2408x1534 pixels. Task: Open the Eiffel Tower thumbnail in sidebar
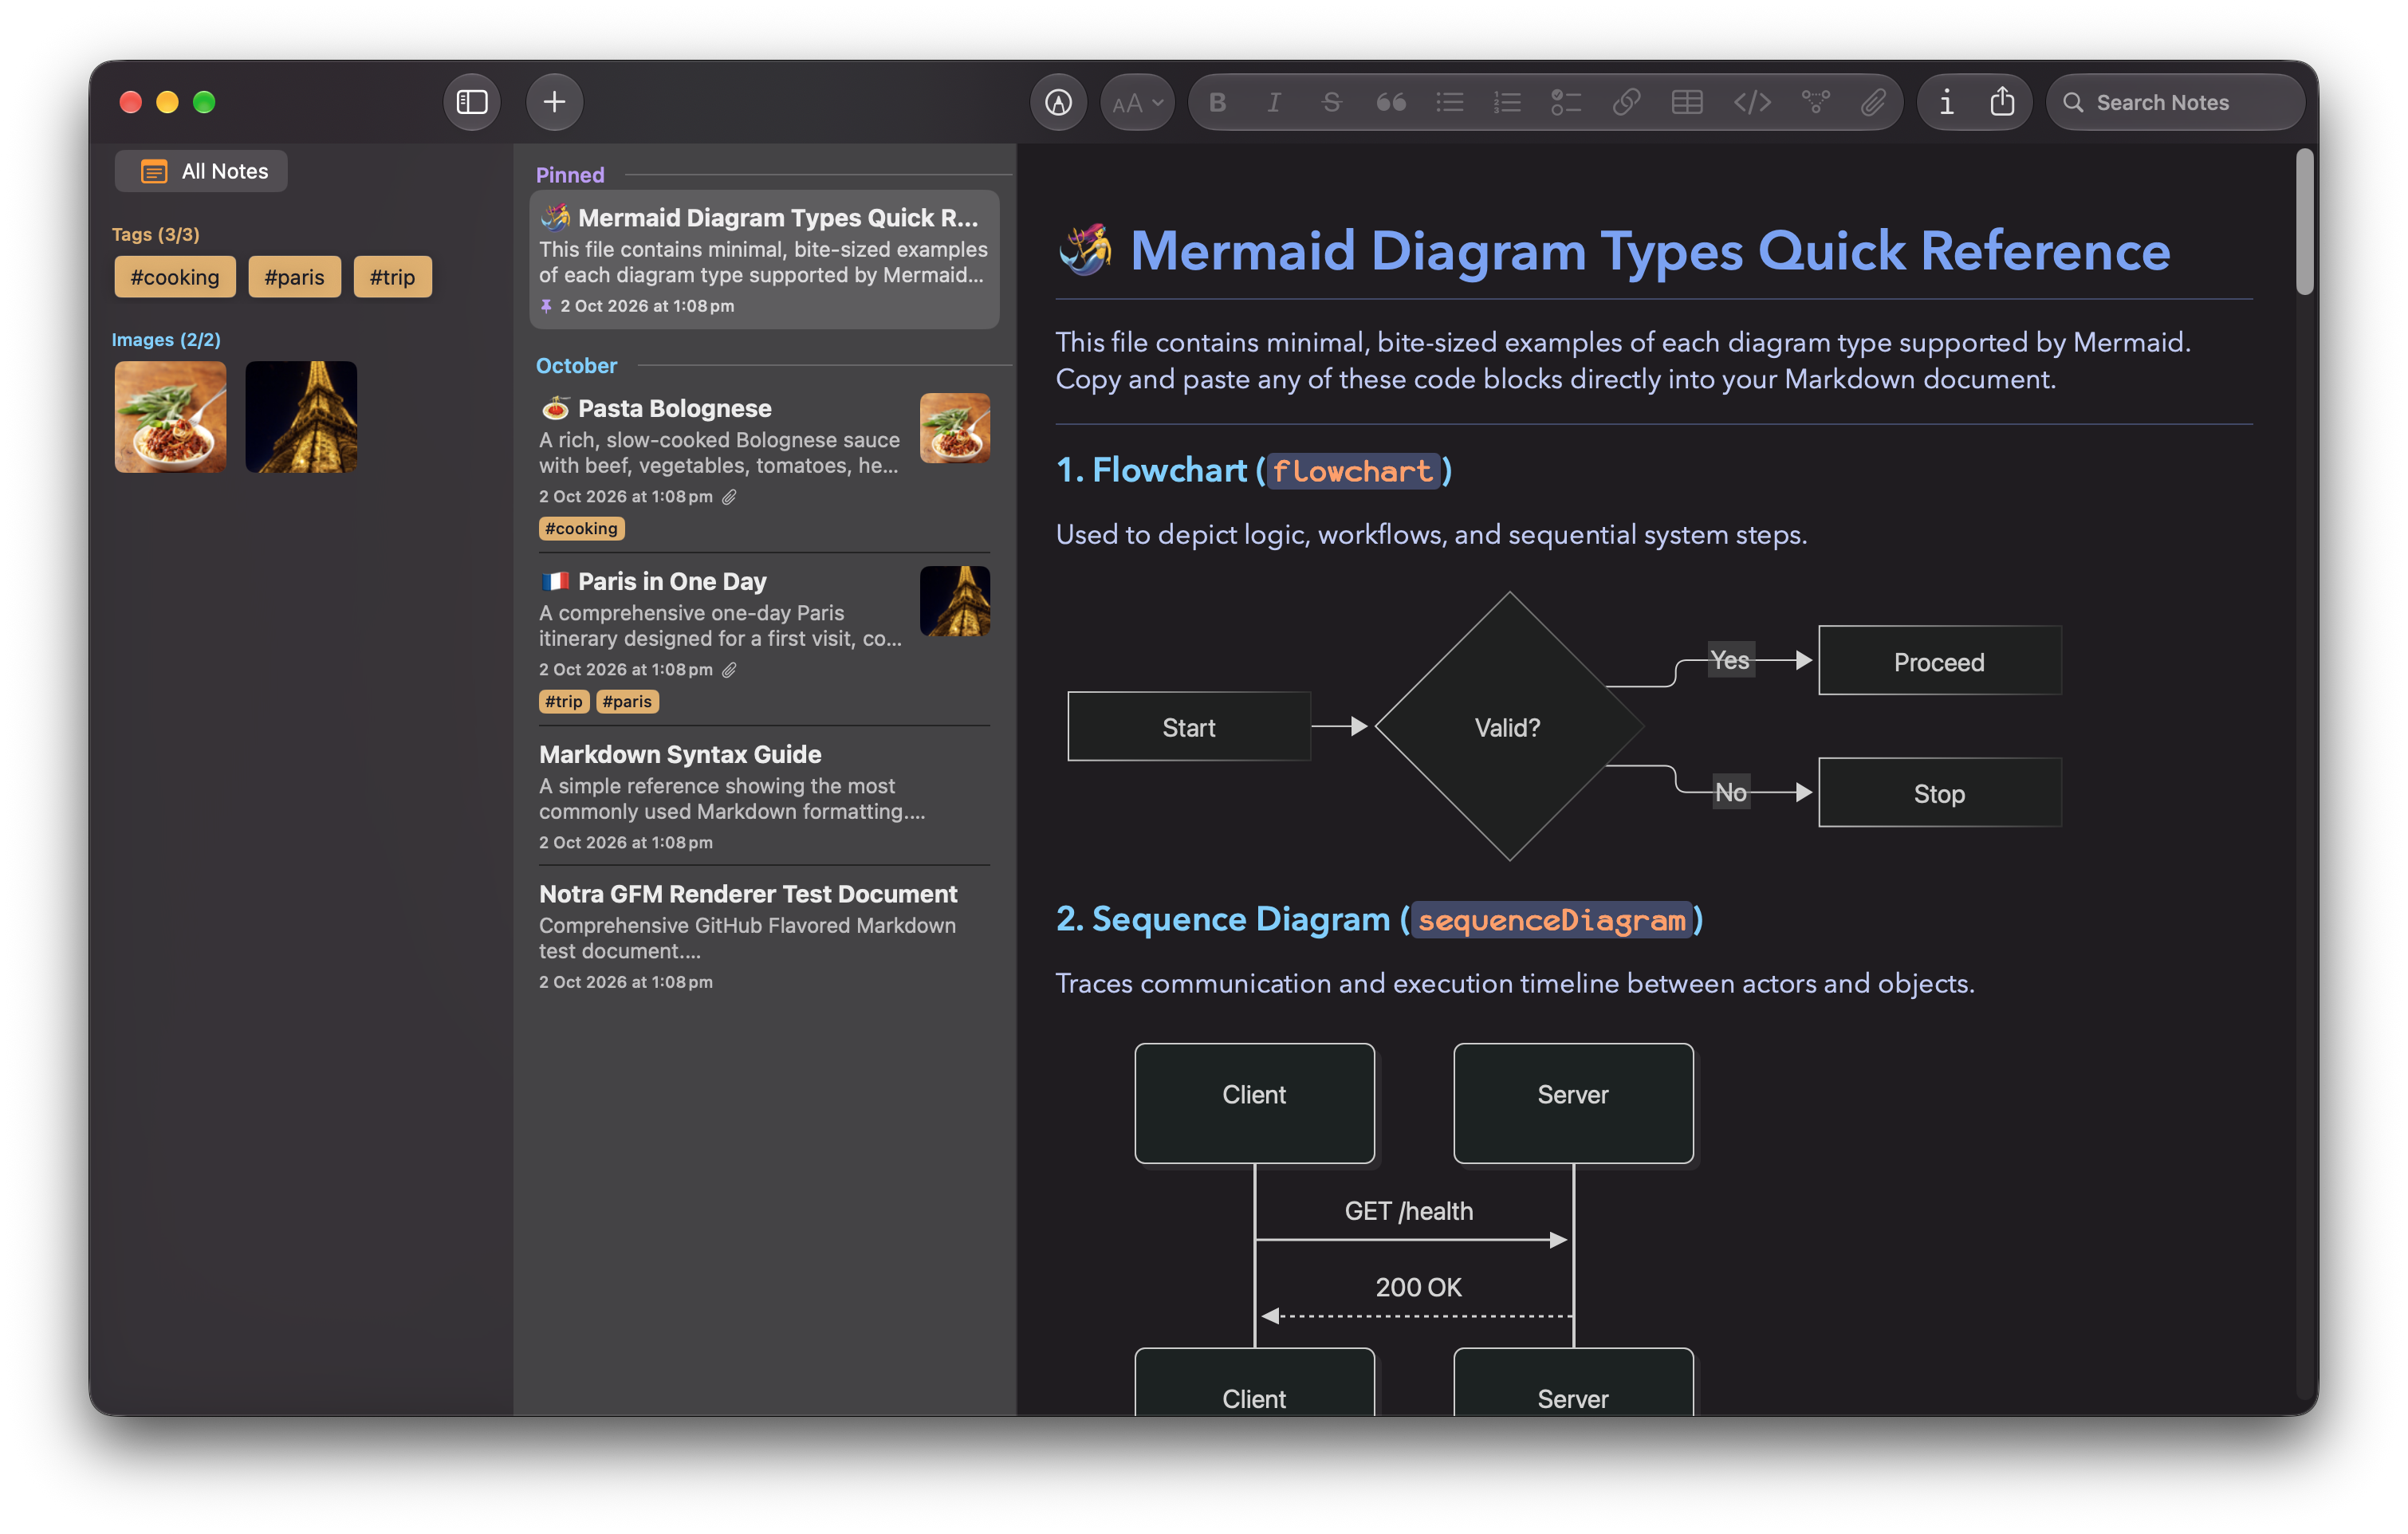(301, 417)
